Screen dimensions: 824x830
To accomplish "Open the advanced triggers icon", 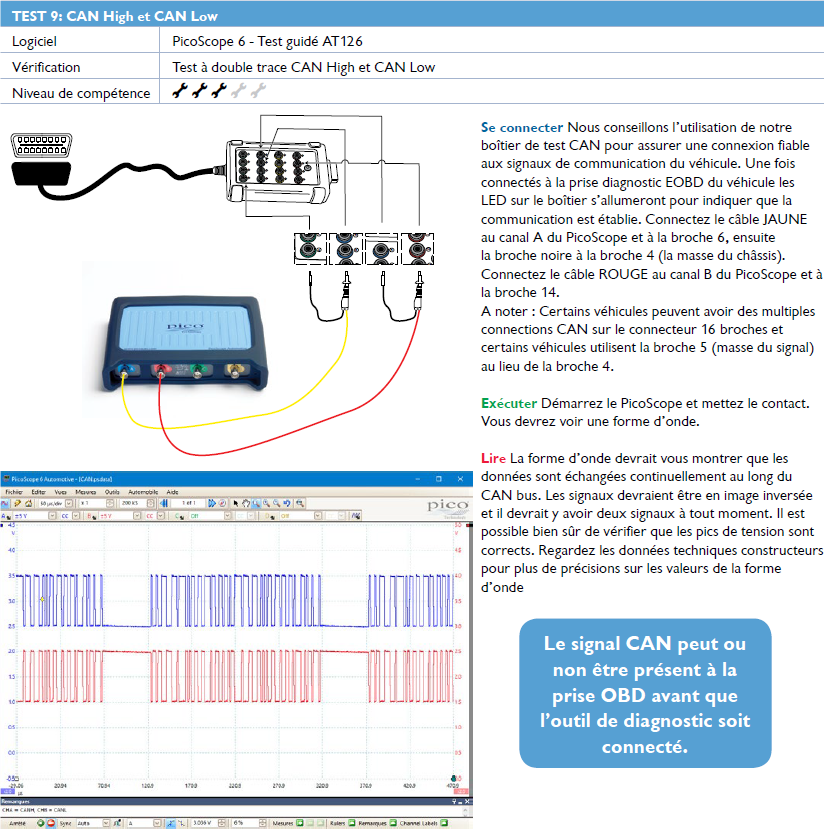I will click(117, 823).
